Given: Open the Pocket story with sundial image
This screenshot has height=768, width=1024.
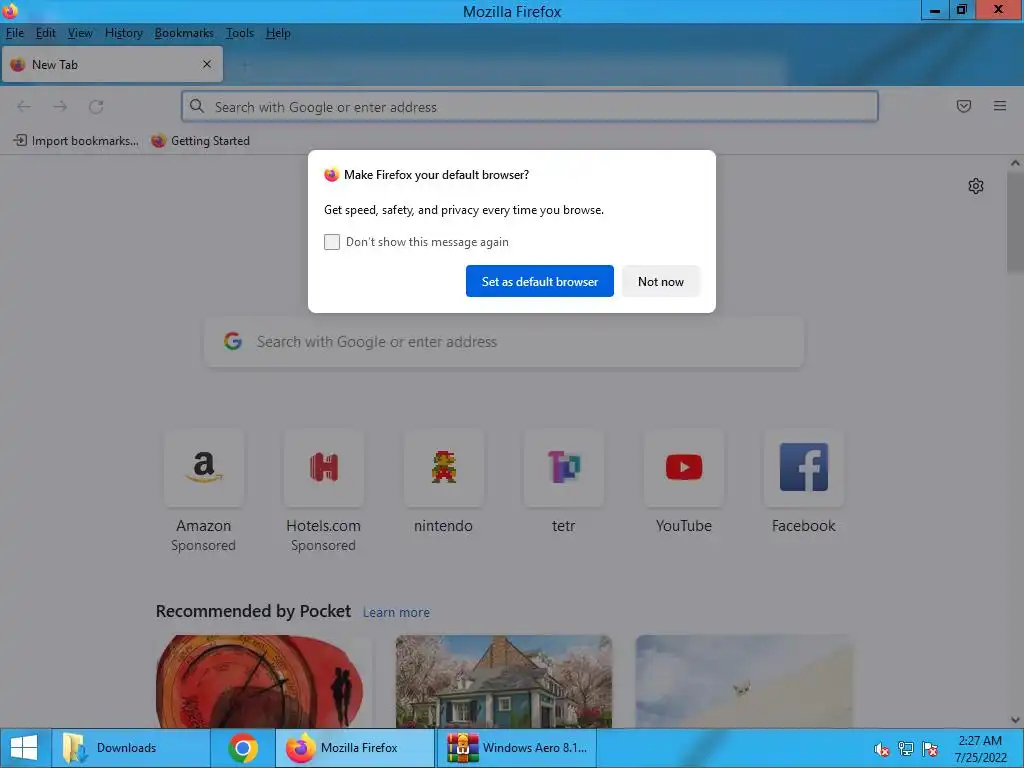Looking at the screenshot, I should (x=264, y=681).
